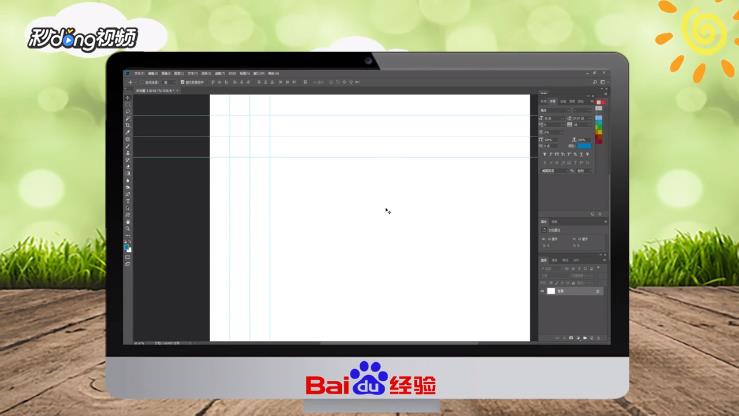Select the Spot Healing Brush tool
This screenshot has width=739, height=416.
[x=128, y=139]
